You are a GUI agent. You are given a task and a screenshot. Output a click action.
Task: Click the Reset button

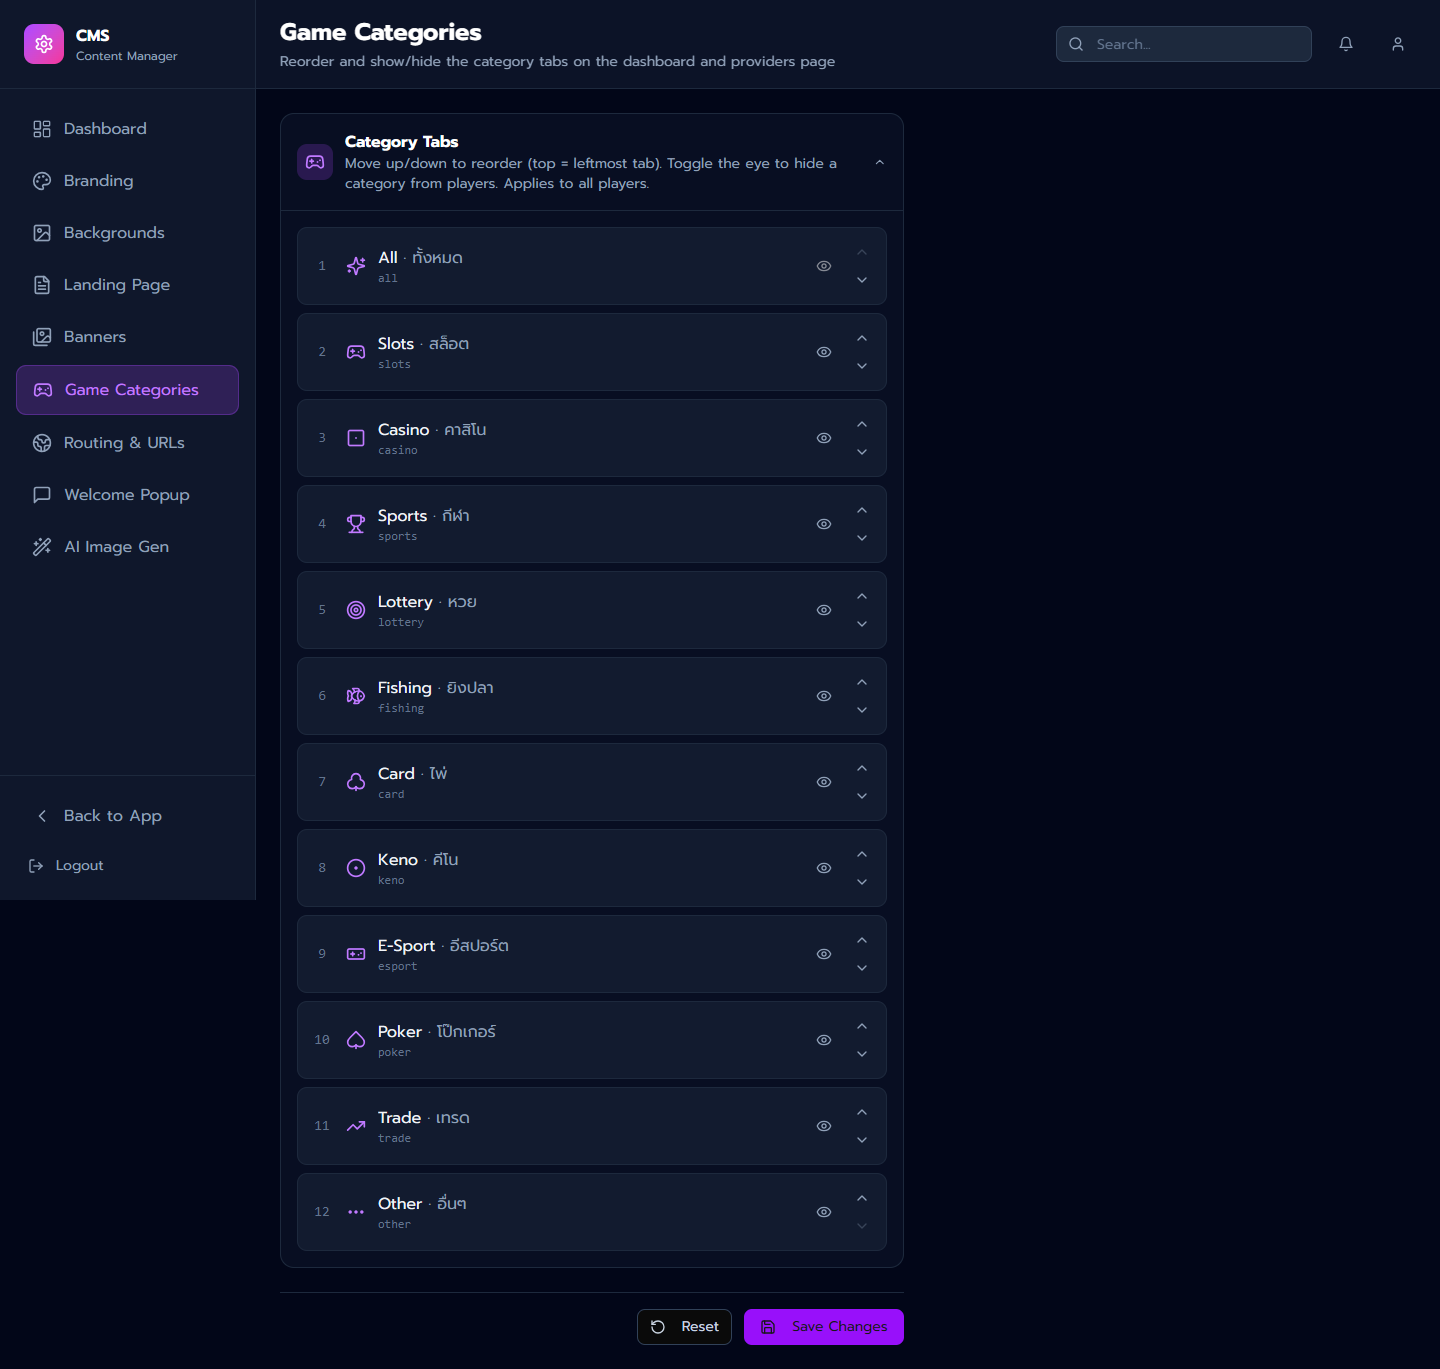pyautogui.click(x=684, y=1327)
